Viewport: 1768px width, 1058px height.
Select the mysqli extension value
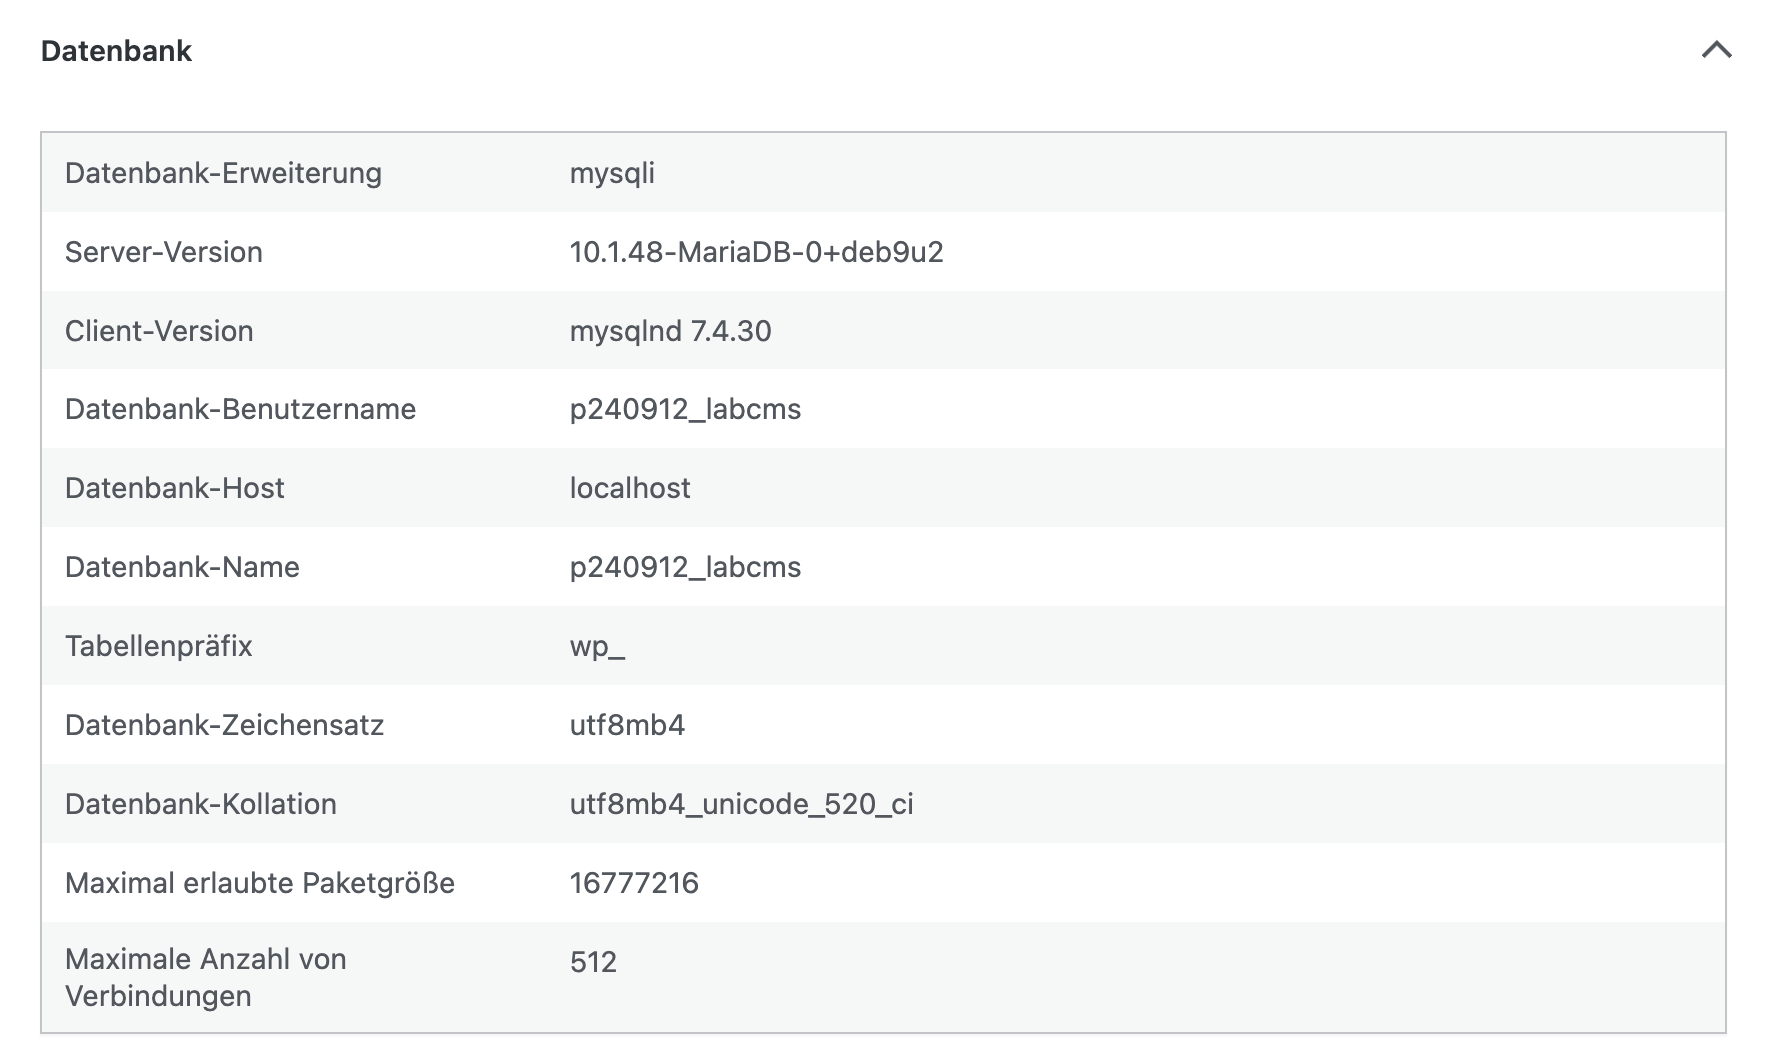[x=612, y=173]
